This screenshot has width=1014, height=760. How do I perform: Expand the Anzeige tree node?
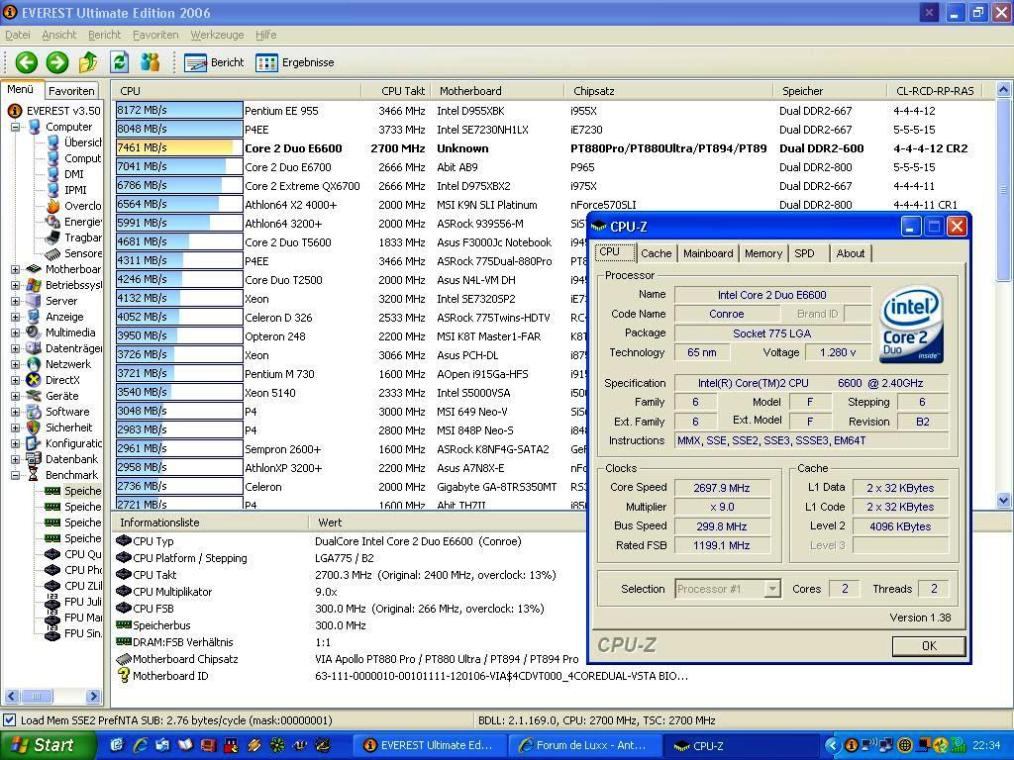pos(15,317)
